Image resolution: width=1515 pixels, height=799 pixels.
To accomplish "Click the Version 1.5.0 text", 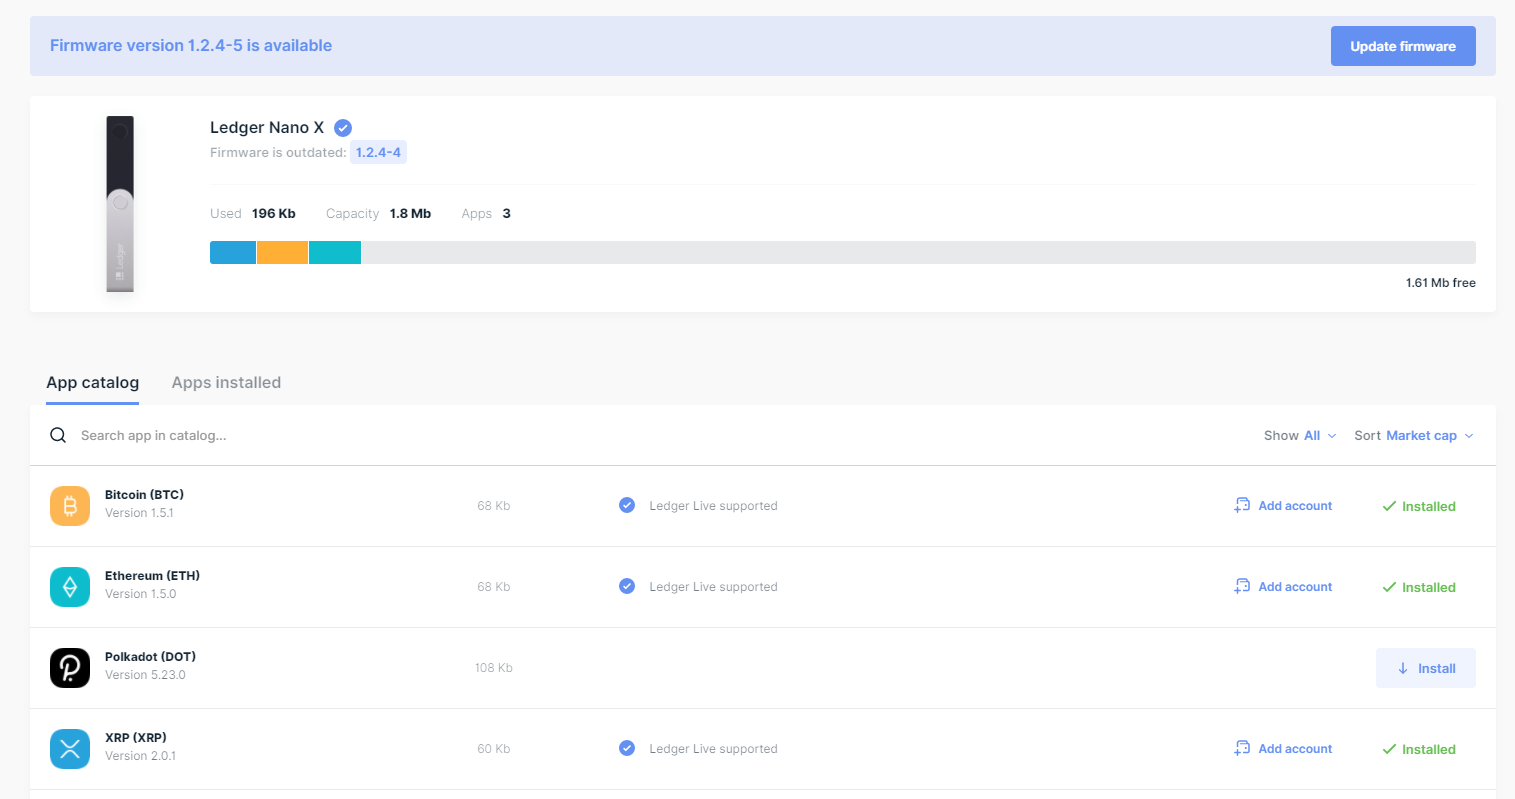I will [140, 594].
